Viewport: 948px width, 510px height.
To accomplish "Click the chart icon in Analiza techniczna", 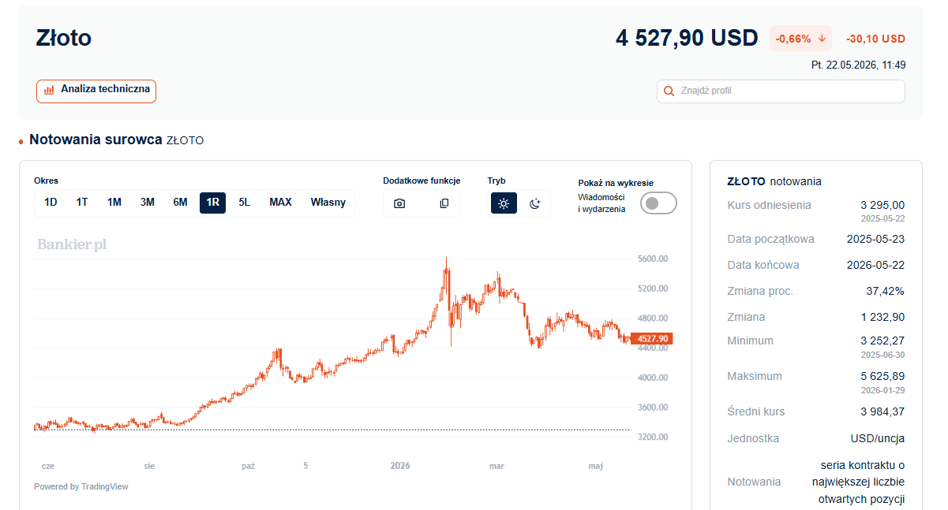I will (49, 90).
